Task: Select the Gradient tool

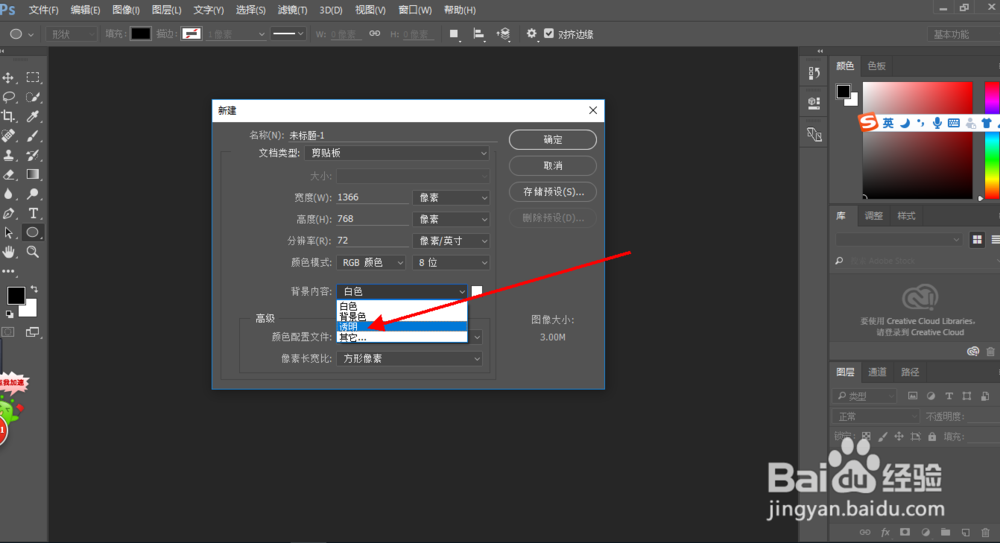Action: [33, 174]
